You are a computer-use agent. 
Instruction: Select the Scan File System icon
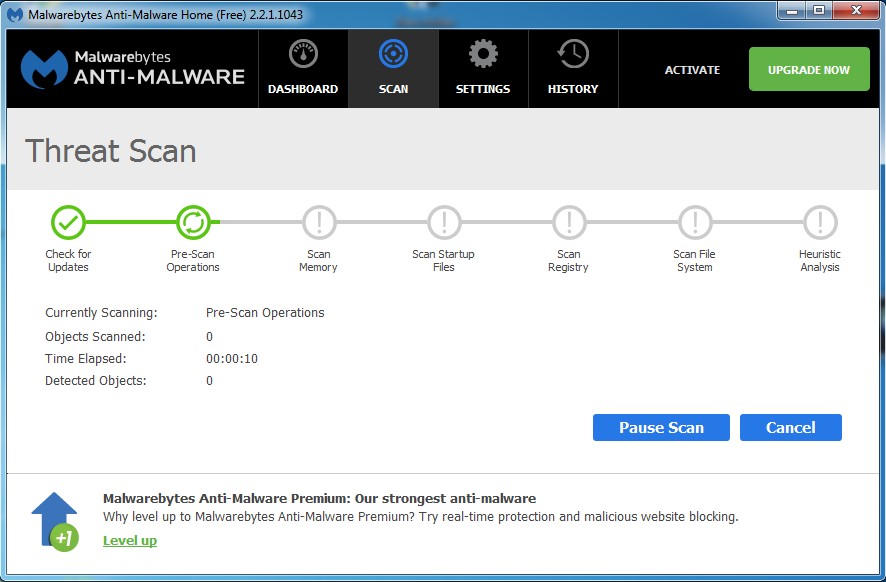pos(694,222)
